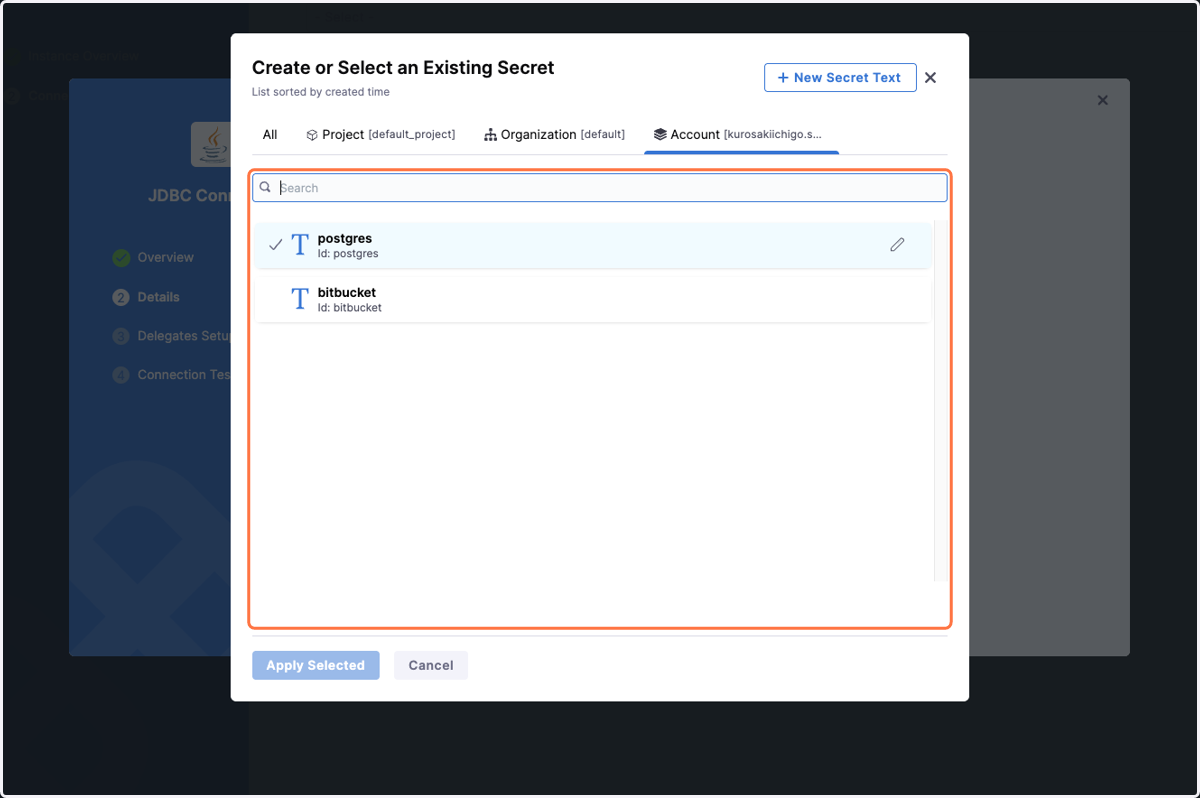Click checkmark selection indicator on postgres row

(275, 245)
